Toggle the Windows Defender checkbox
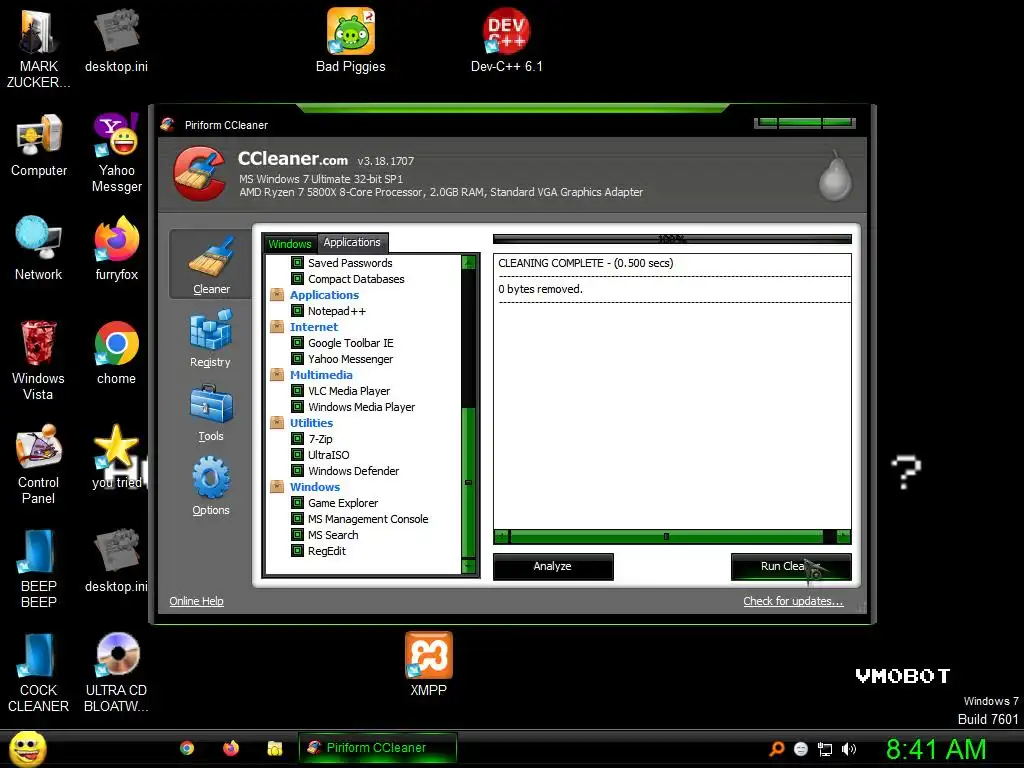This screenshot has height=768, width=1024. [x=297, y=471]
